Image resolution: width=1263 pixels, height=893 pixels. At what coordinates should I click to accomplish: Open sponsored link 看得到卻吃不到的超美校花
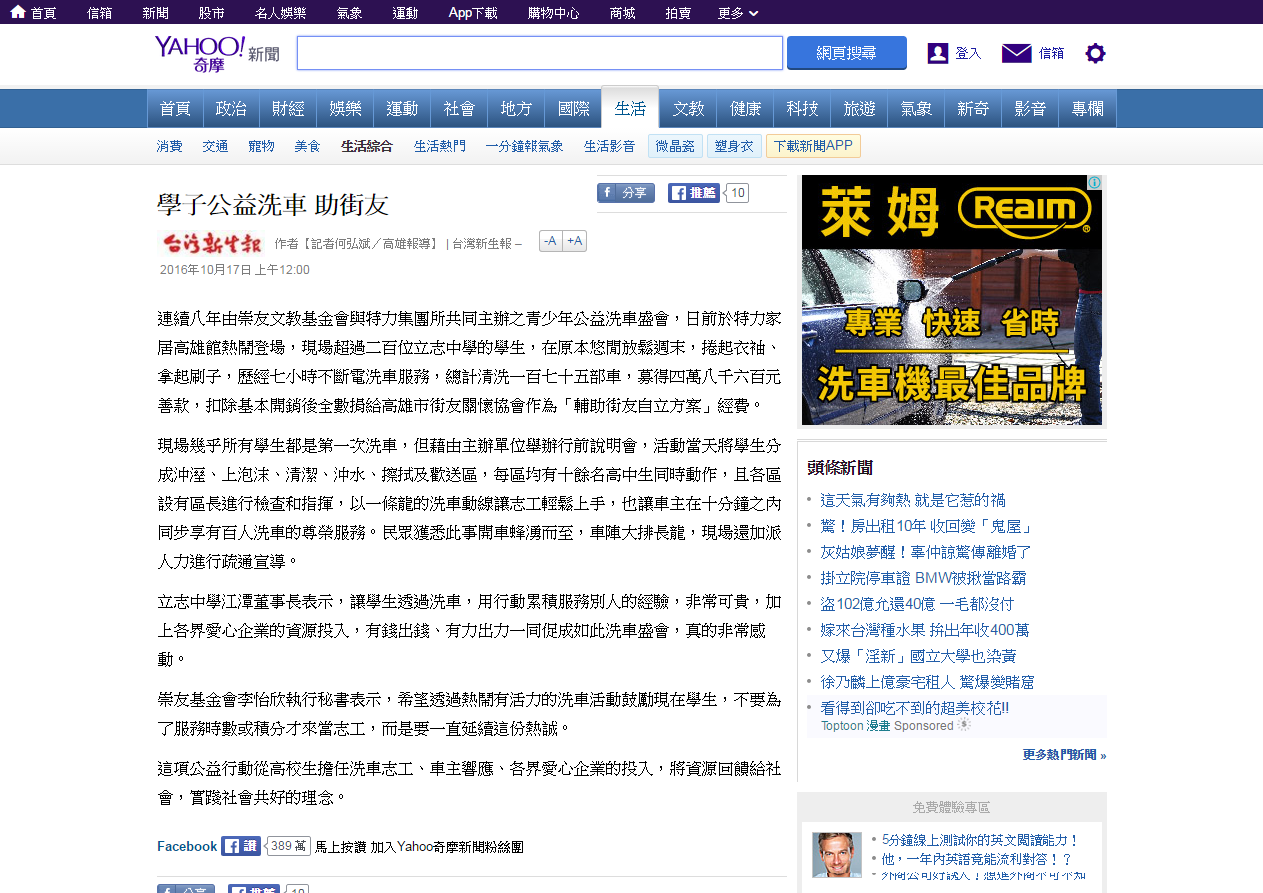point(915,708)
